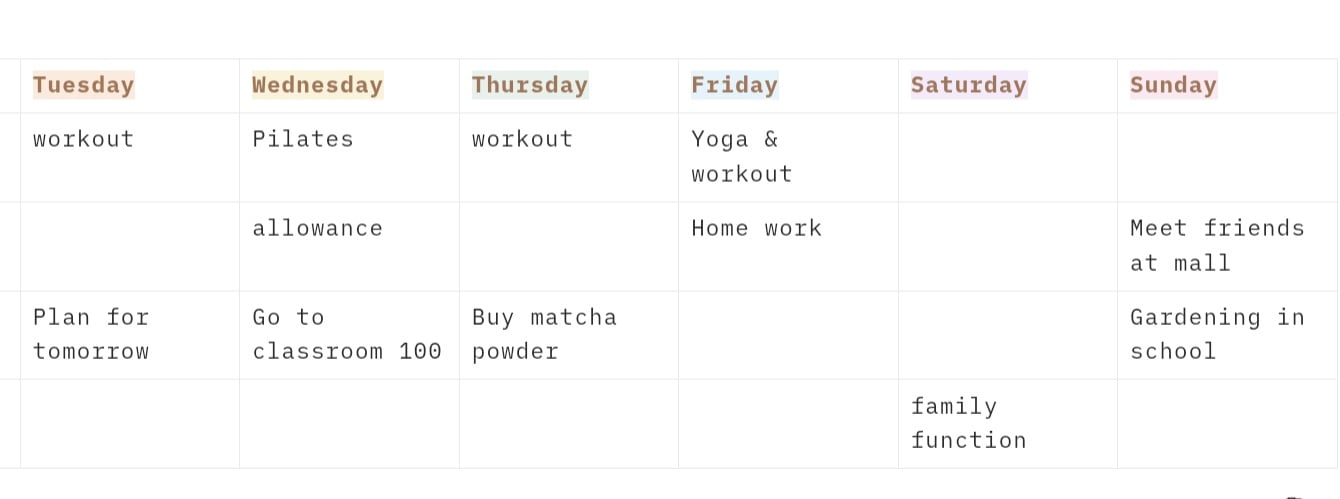The image size is (1340, 499).
Task: Select the Home work cell
Action: point(756,228)
